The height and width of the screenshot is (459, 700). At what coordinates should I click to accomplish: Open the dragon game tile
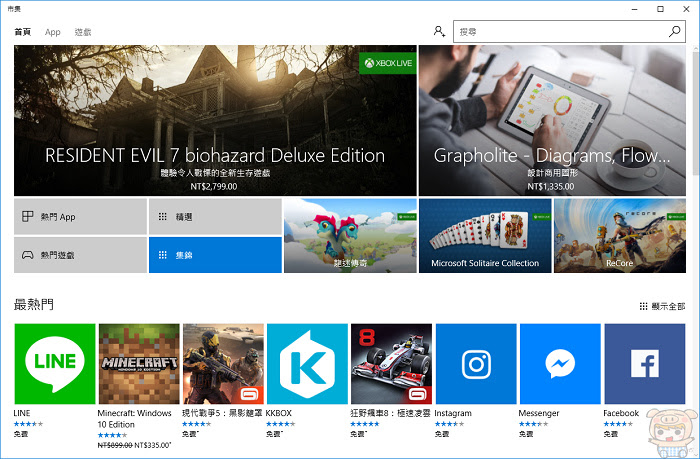tap(350, 236)
